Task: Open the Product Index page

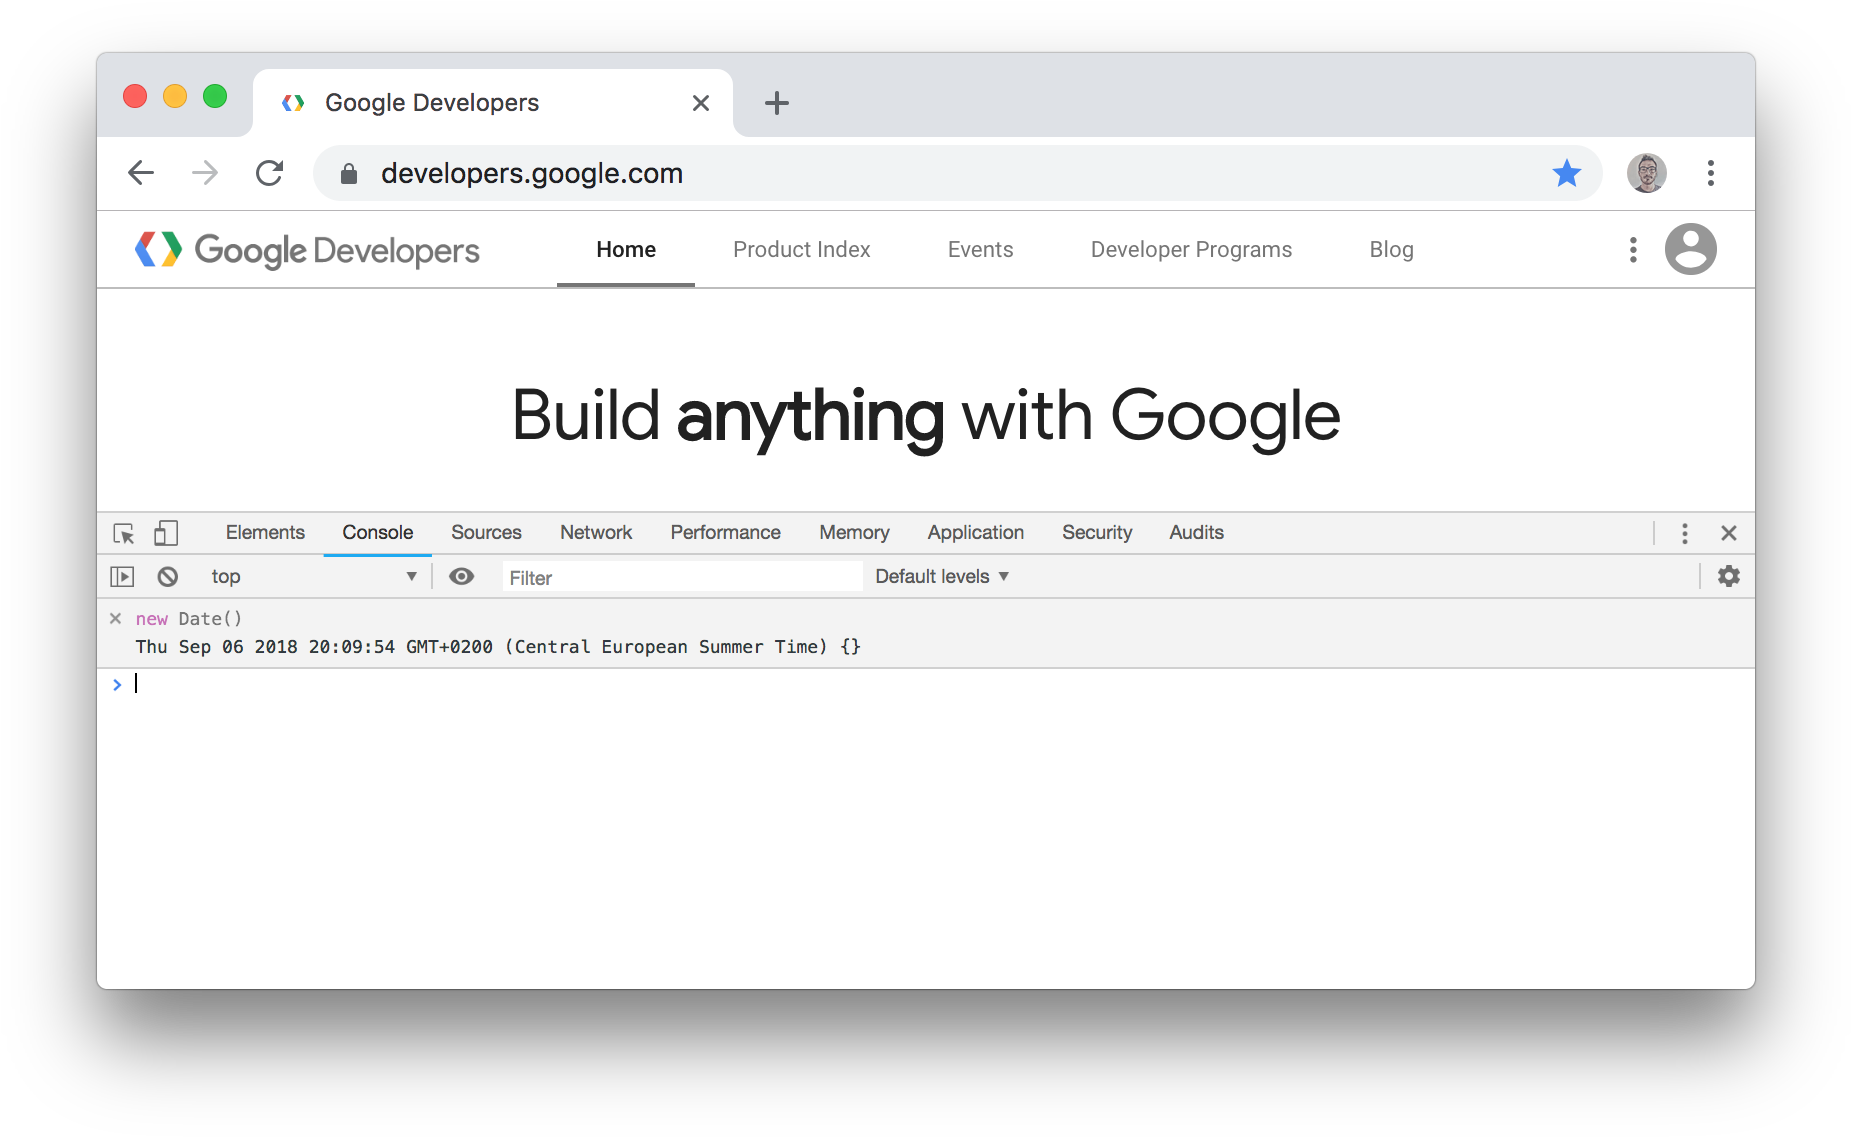Action: point(802,250)
